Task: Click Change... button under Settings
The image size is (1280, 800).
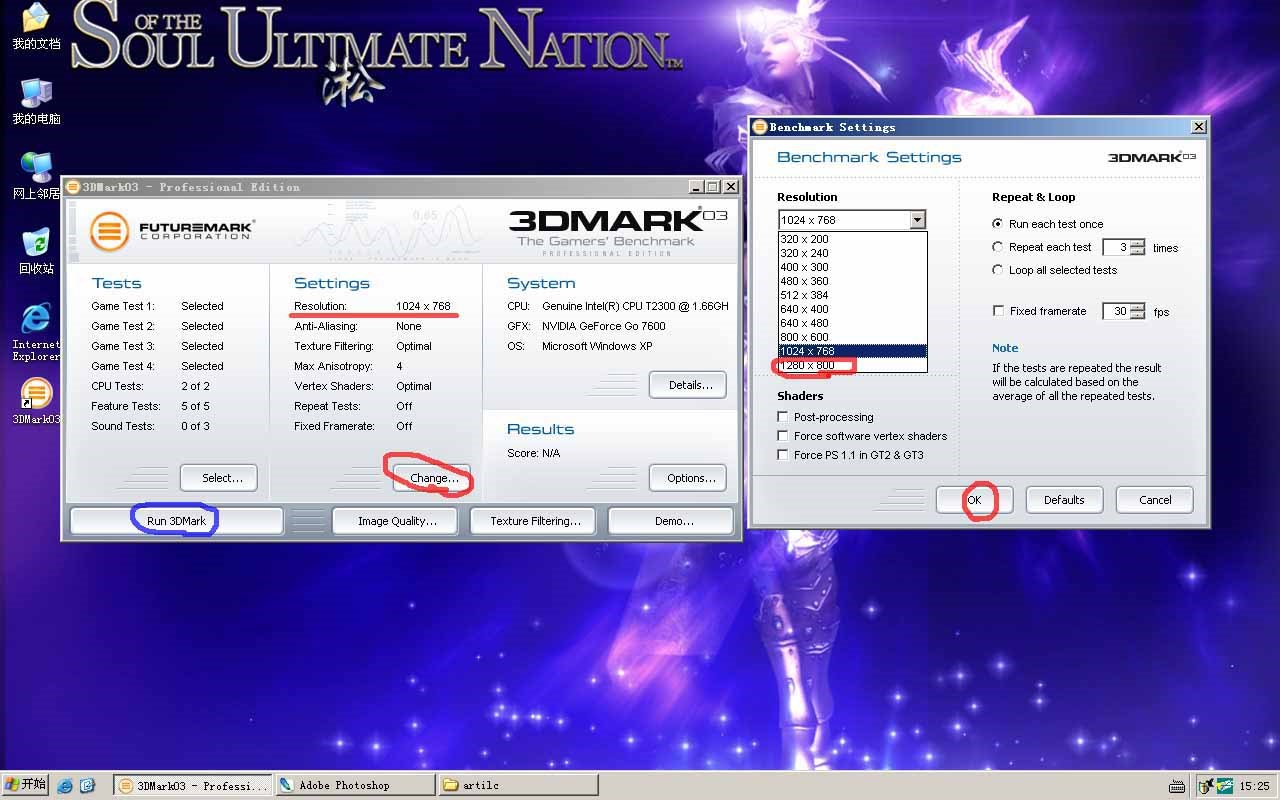Action: [x=432, y=478]
